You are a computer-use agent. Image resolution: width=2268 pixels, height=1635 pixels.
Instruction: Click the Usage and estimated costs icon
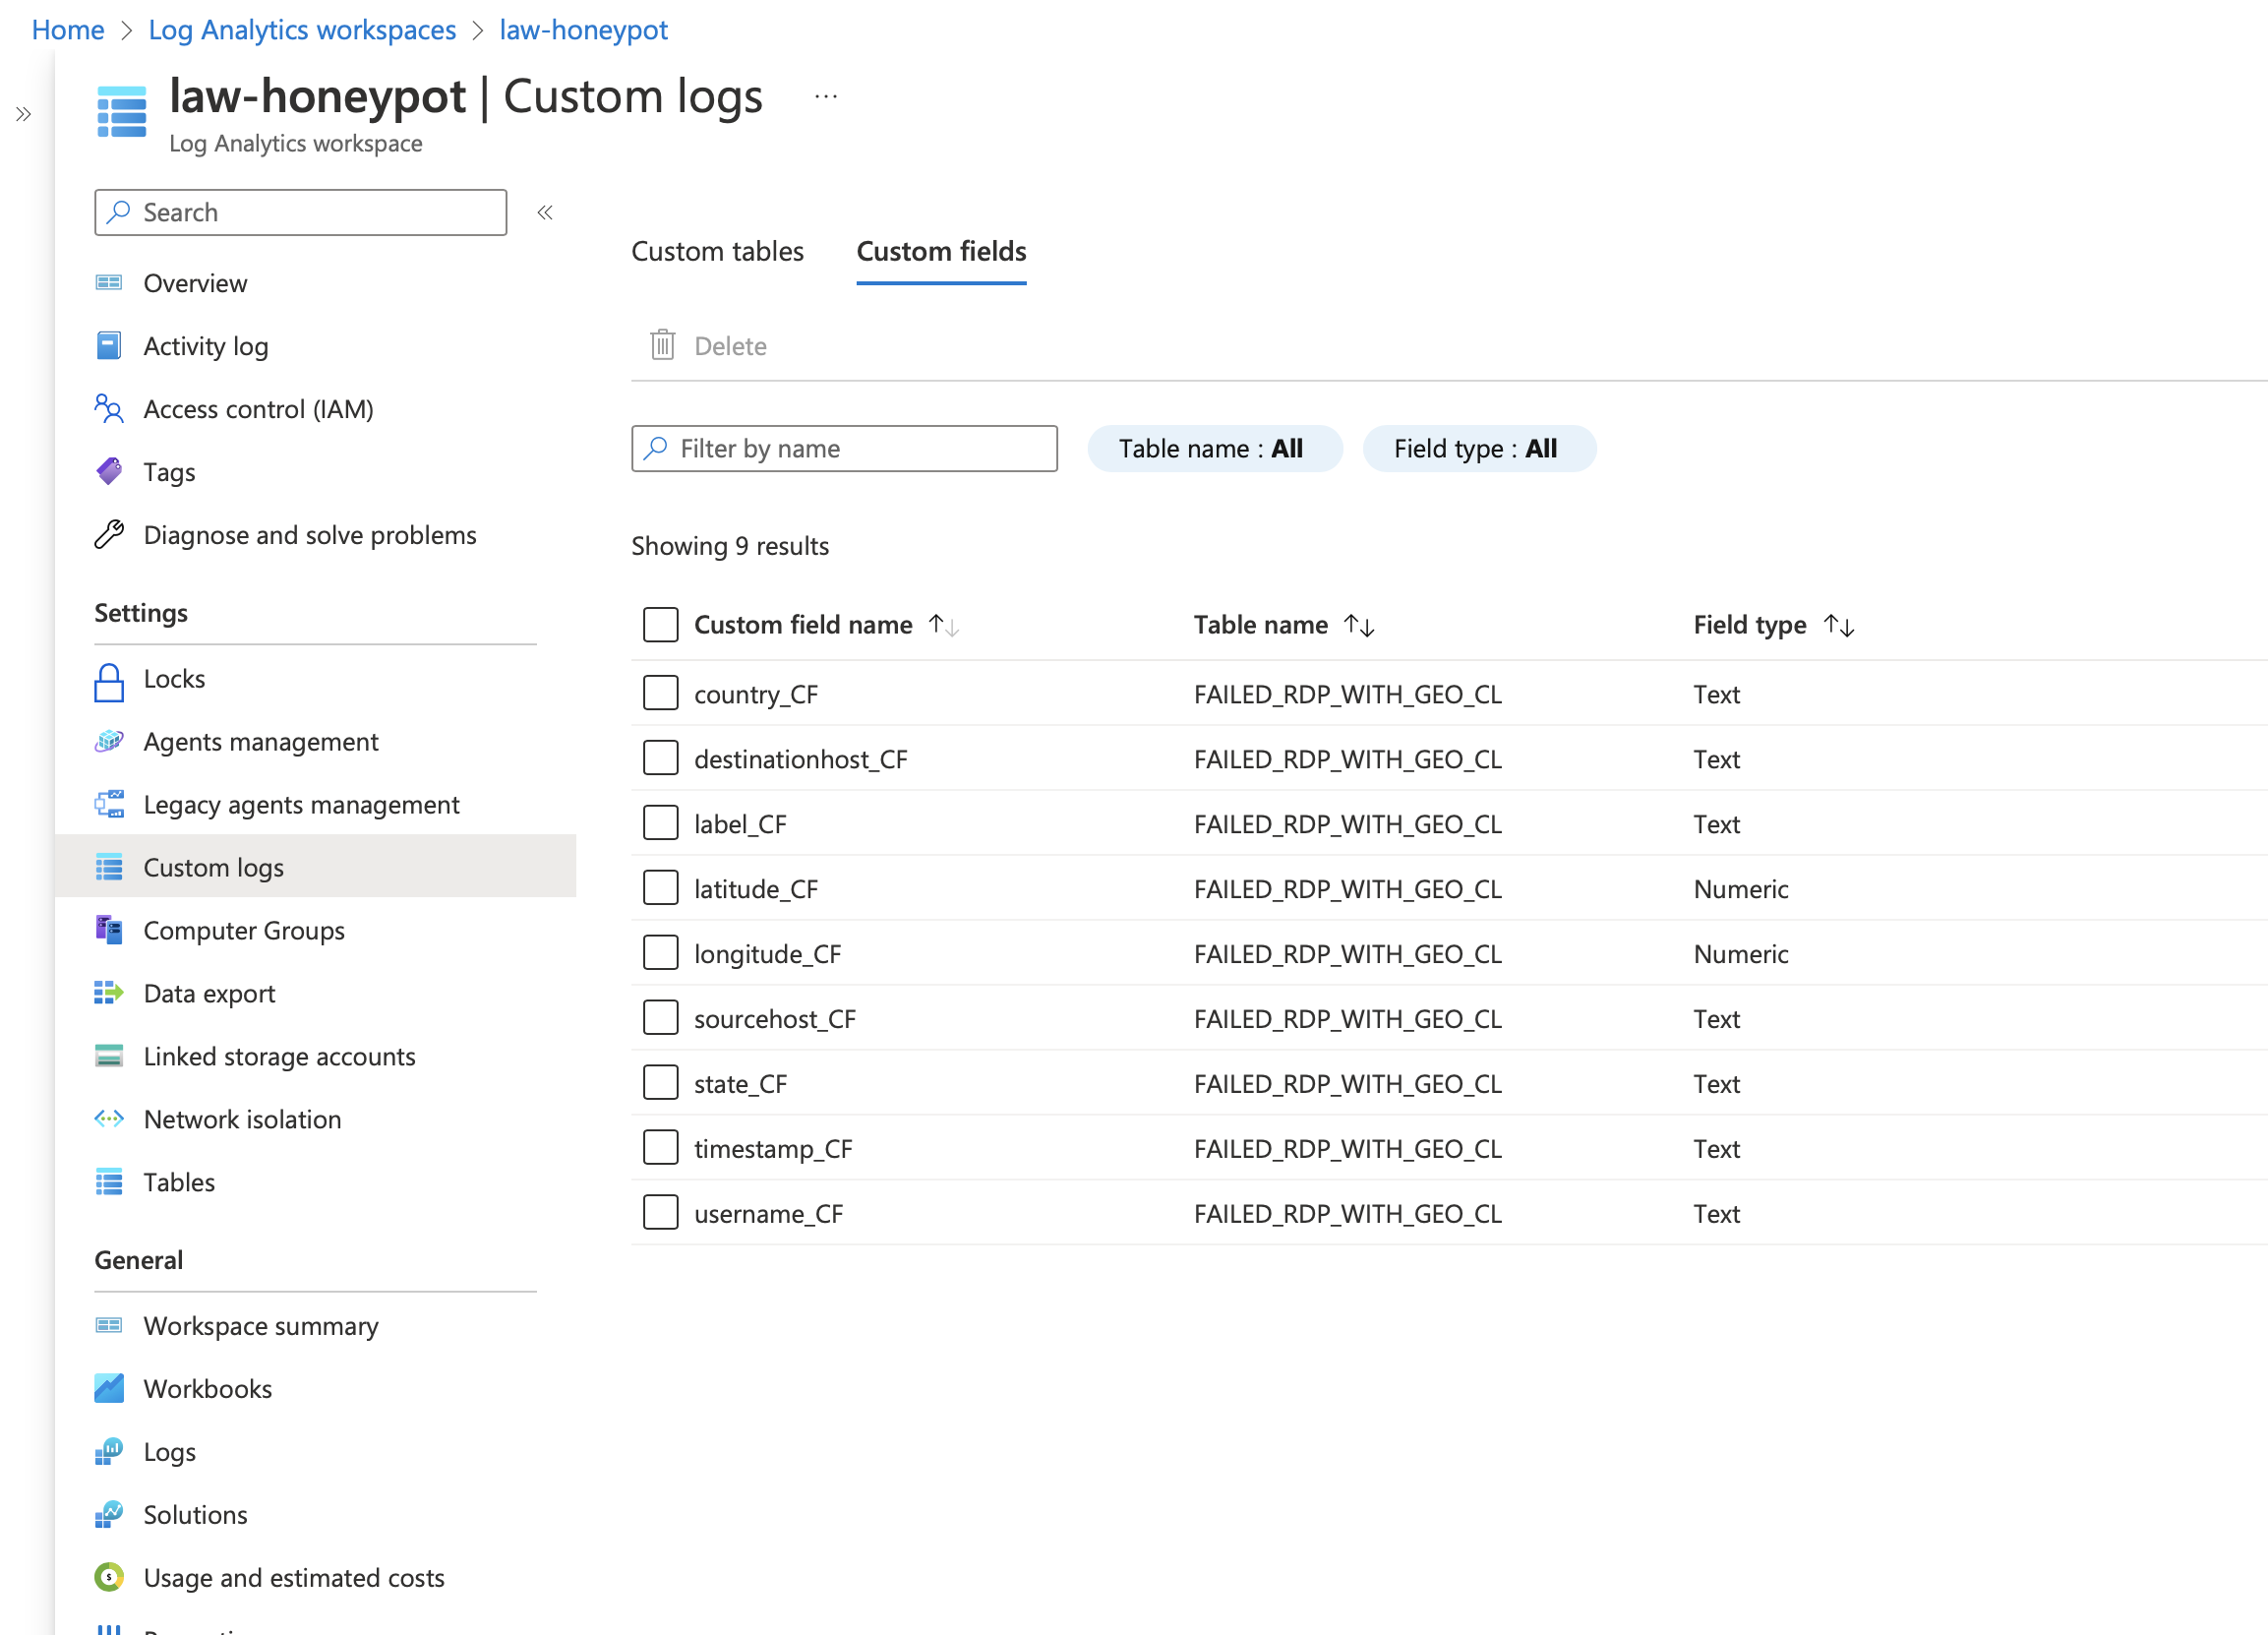click(109, 1577)
